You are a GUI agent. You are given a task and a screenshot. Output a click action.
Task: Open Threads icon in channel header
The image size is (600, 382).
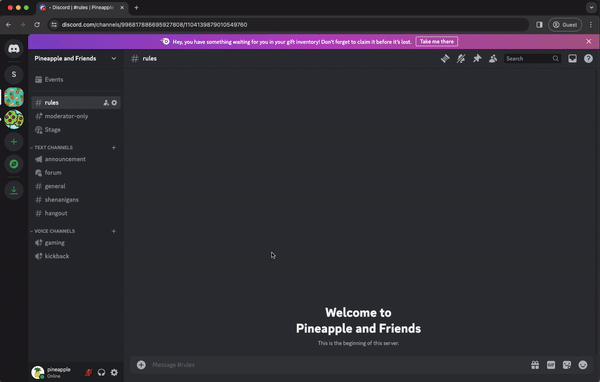click(x=445, y=59)
